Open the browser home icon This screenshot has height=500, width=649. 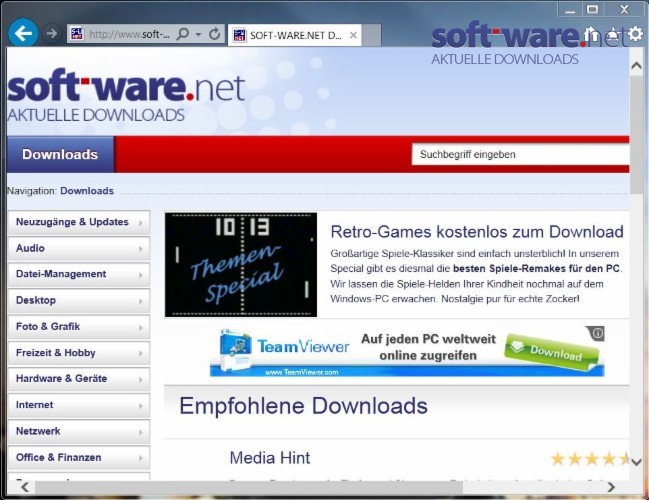592,34
